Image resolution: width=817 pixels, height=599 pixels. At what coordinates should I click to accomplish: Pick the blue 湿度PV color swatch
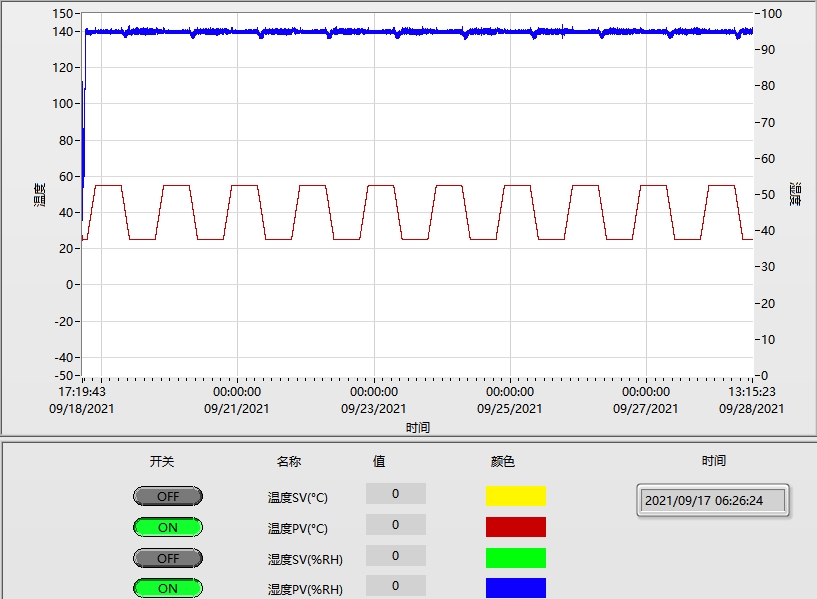pyautogui.click(x=515, y=588)
